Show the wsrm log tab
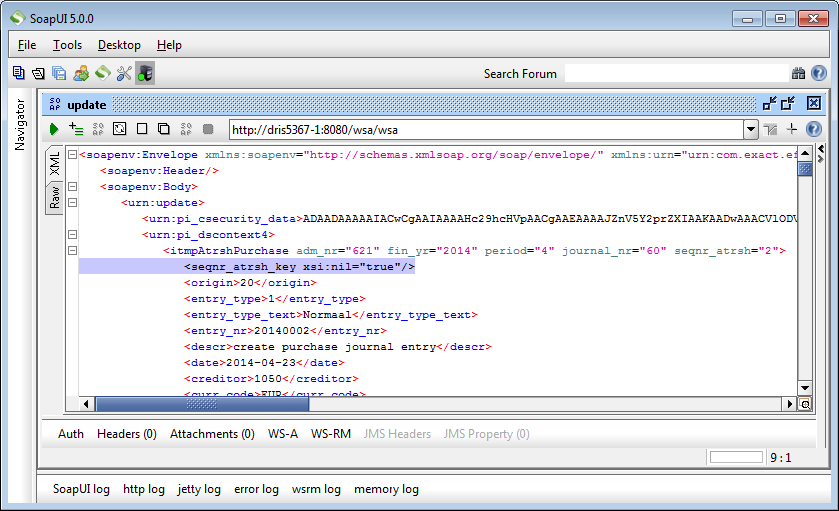839x511 pixels. pos(316,489)
